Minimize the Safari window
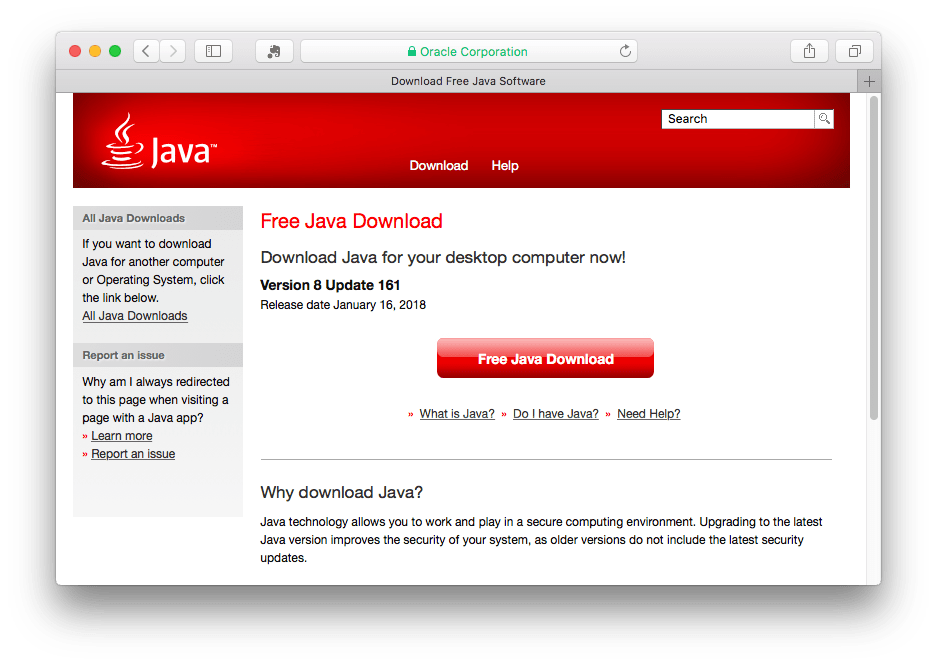 click(x=95, y=51)
